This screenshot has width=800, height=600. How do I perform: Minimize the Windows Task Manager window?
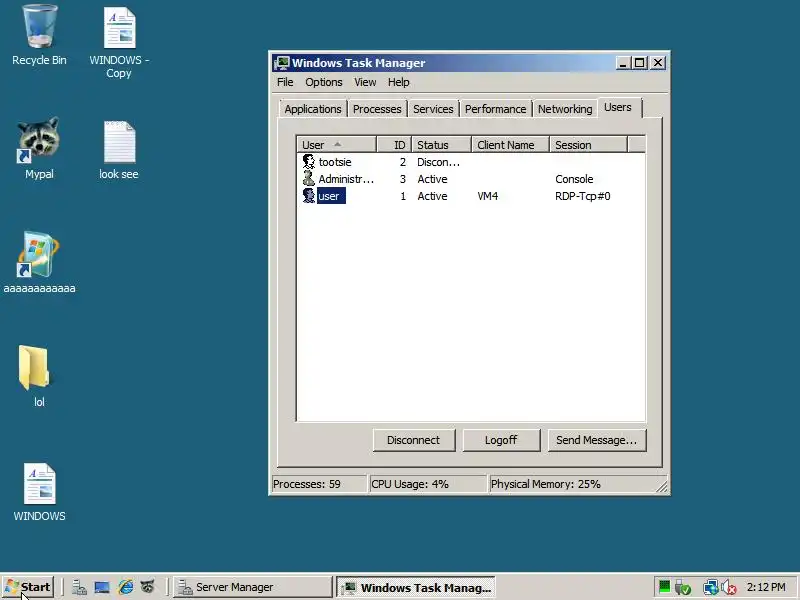622,63
